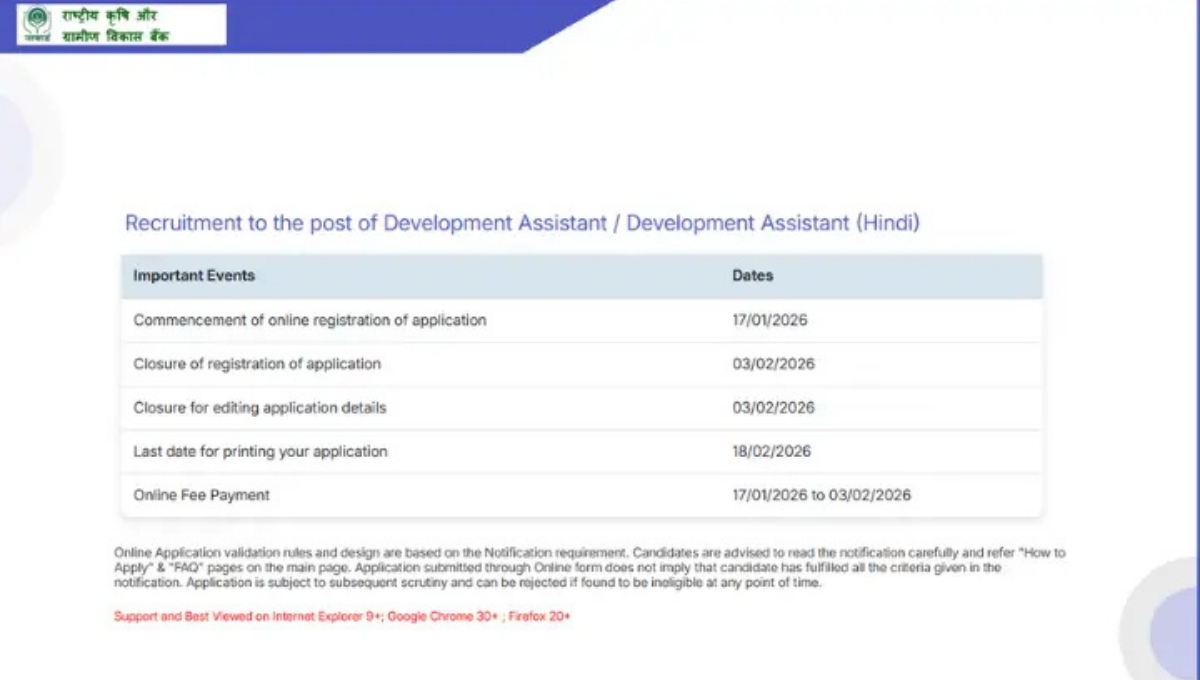Click the Commencement of online registration row
The image size is (1200, 680).
click(310, 320)
